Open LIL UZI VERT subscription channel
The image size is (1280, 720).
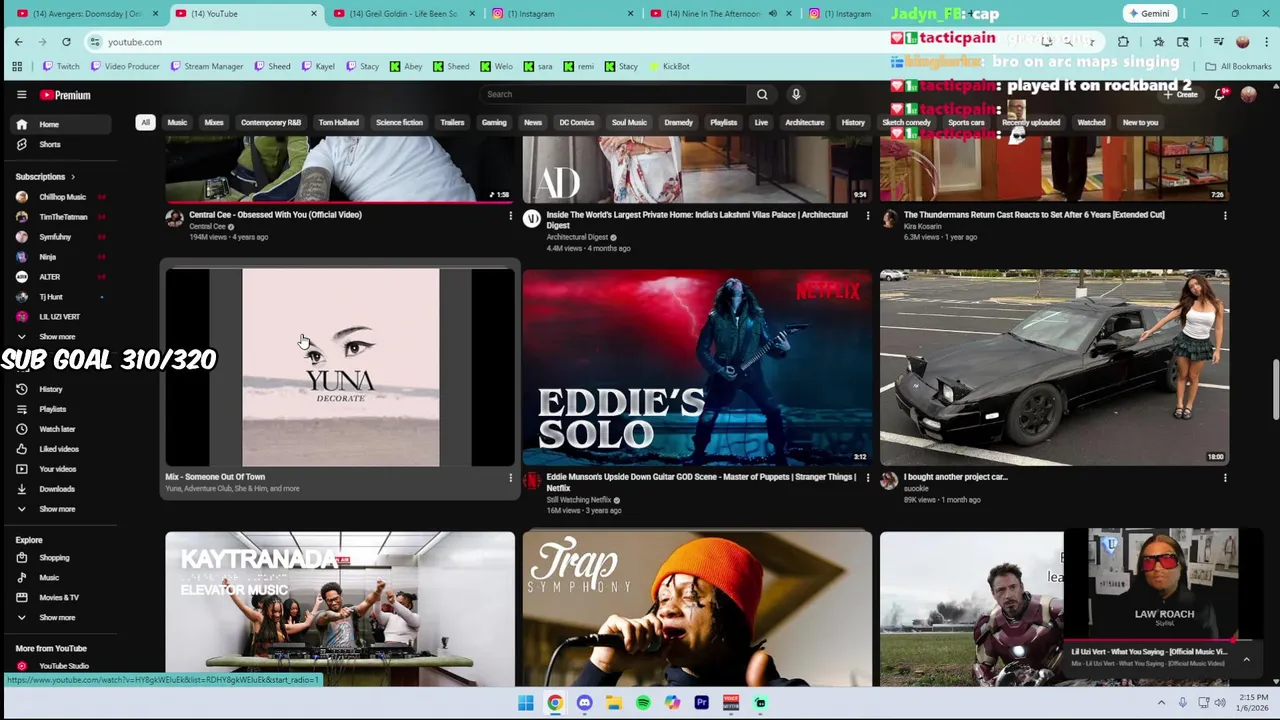(x=60, y=317)
